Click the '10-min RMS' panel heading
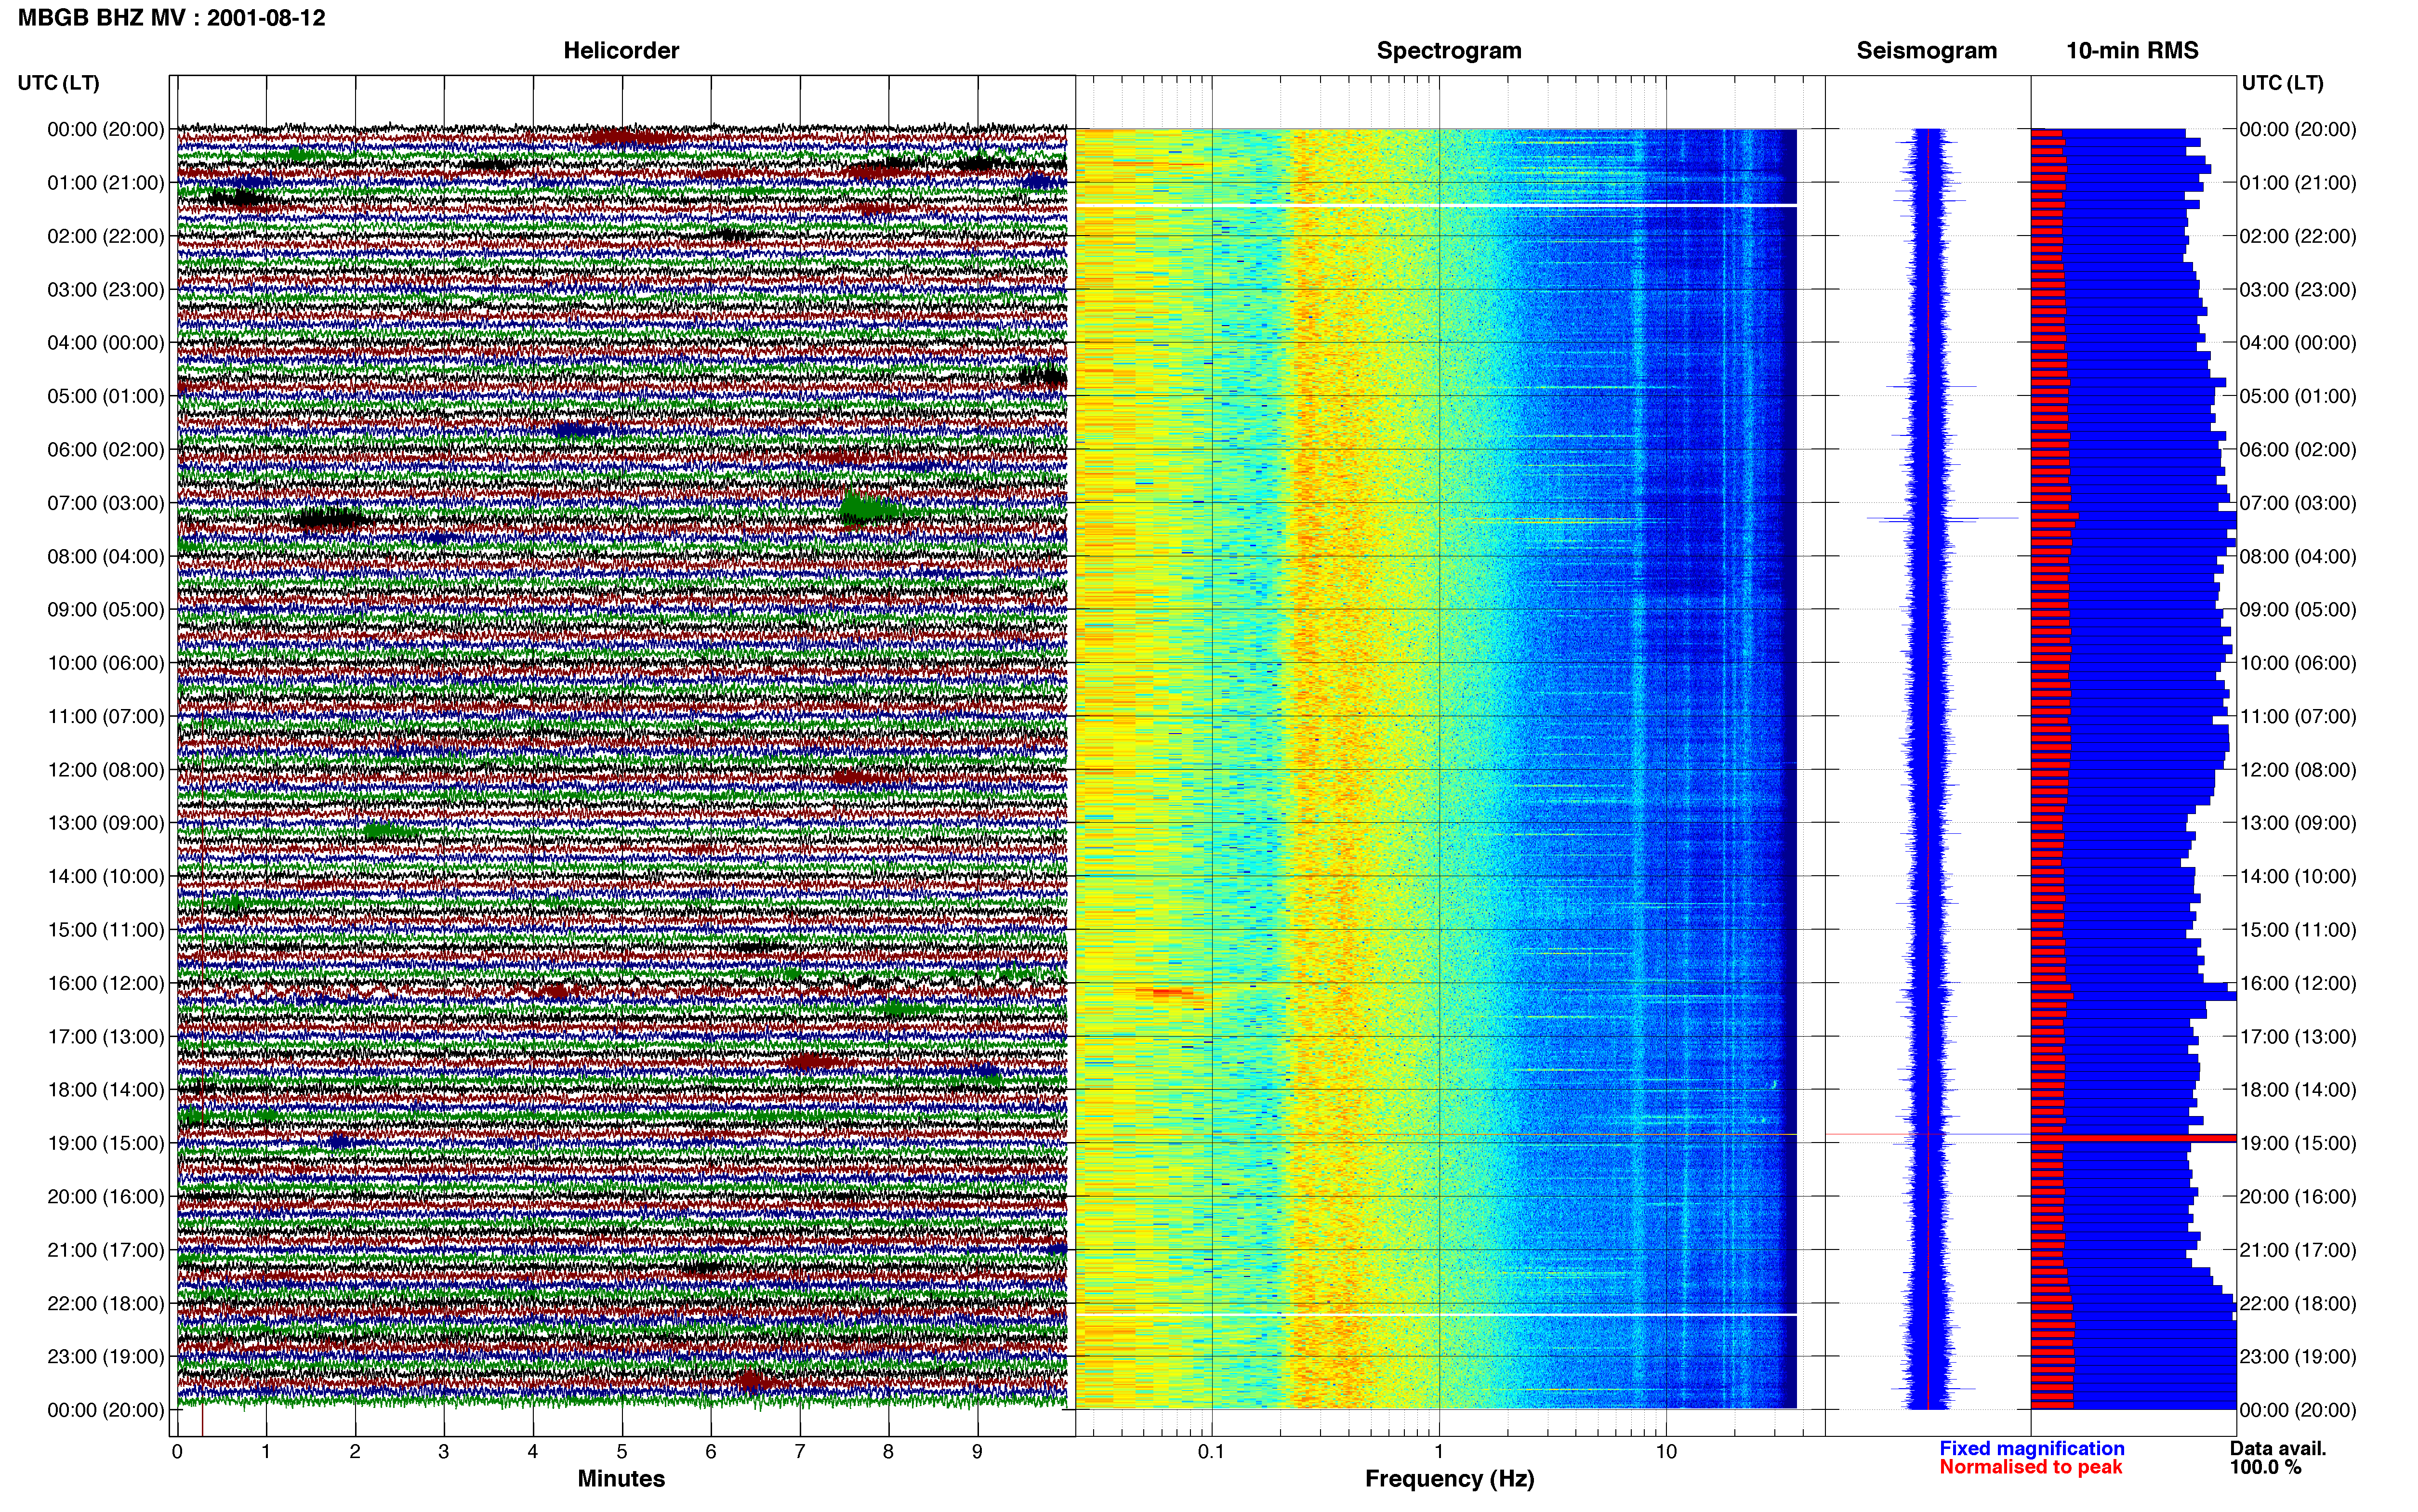 (2132, 51)
